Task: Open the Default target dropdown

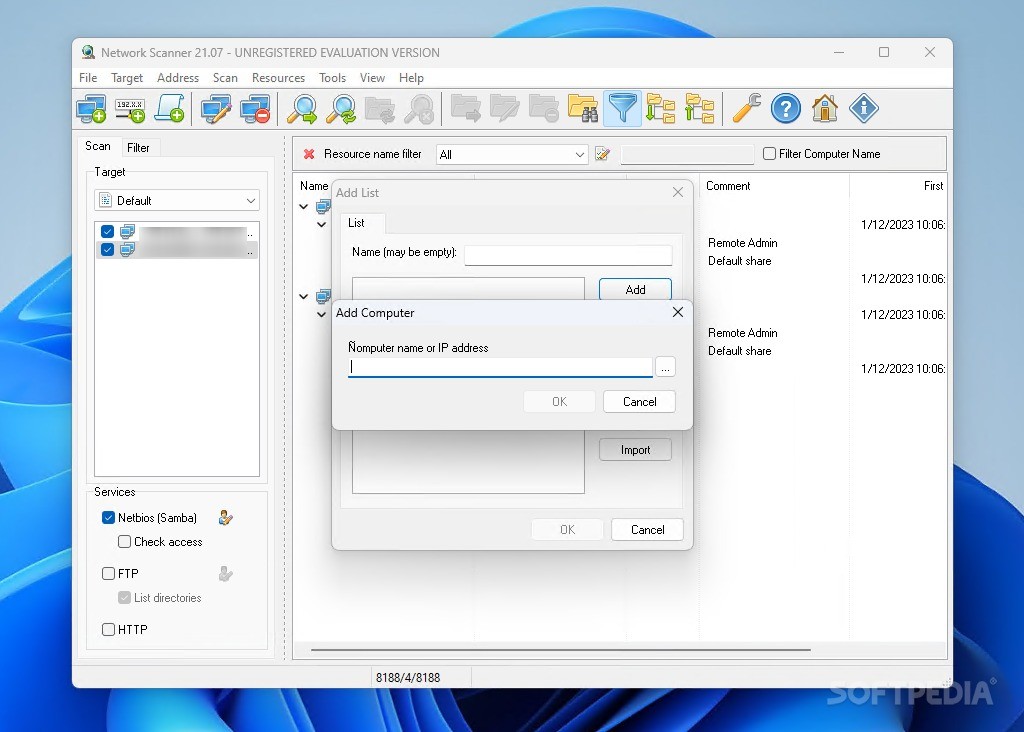Action: (x=177, y=200)
